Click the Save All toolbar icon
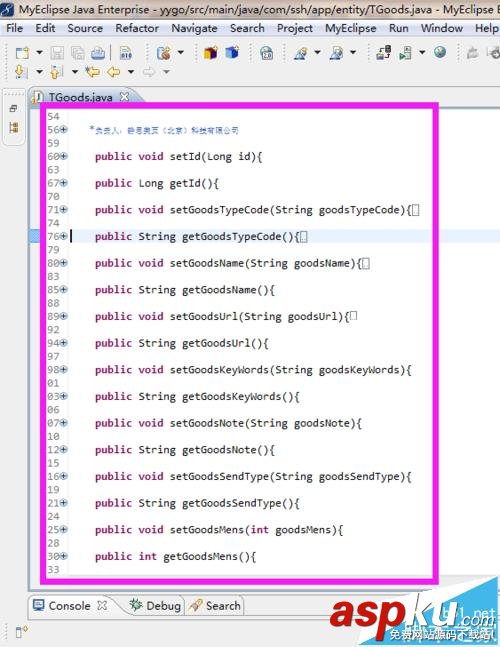 tap(78, 53)
